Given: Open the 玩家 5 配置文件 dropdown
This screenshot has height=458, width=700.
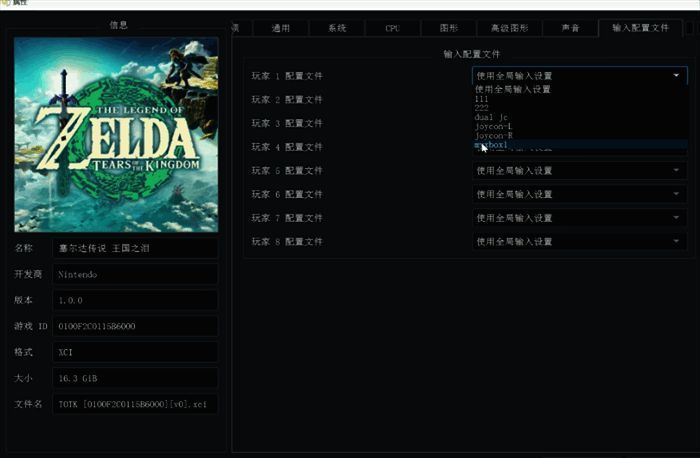Looking at the screenshot, I should click(x=579, y=171).
